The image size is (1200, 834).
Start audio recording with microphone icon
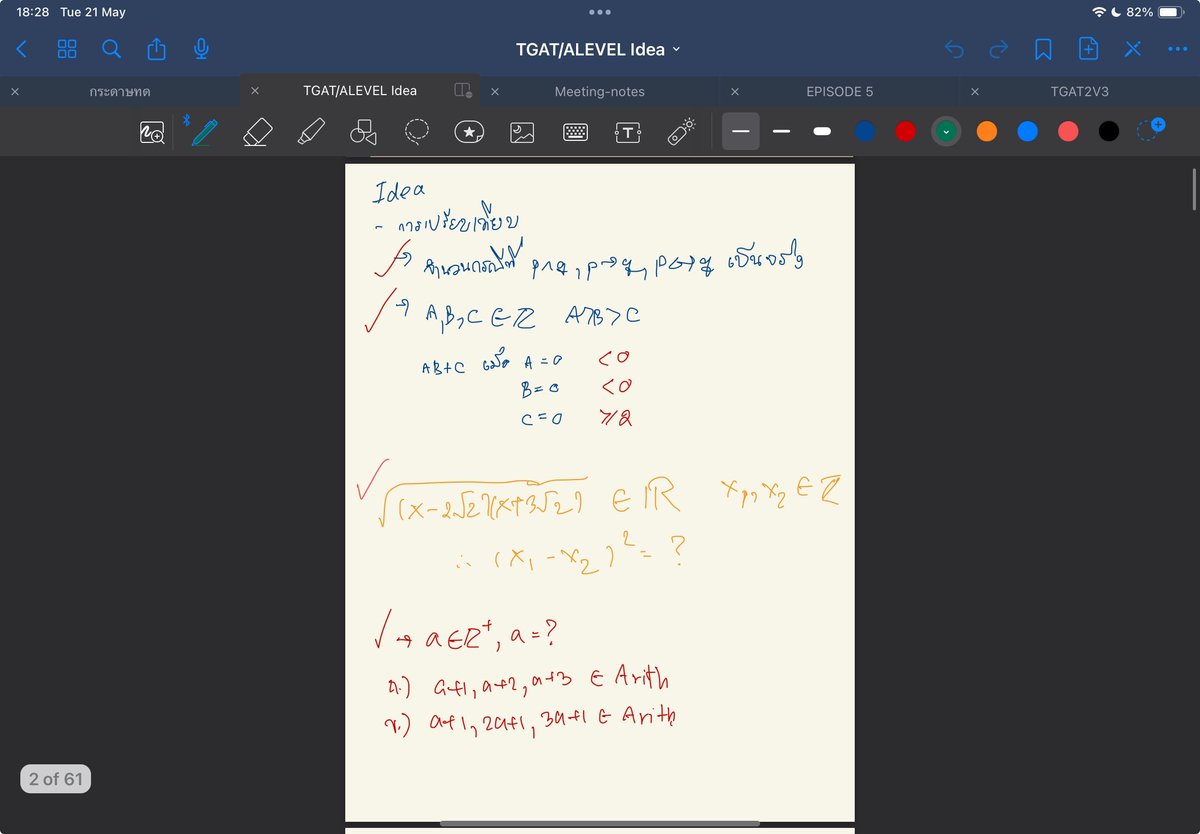point(201,49)
